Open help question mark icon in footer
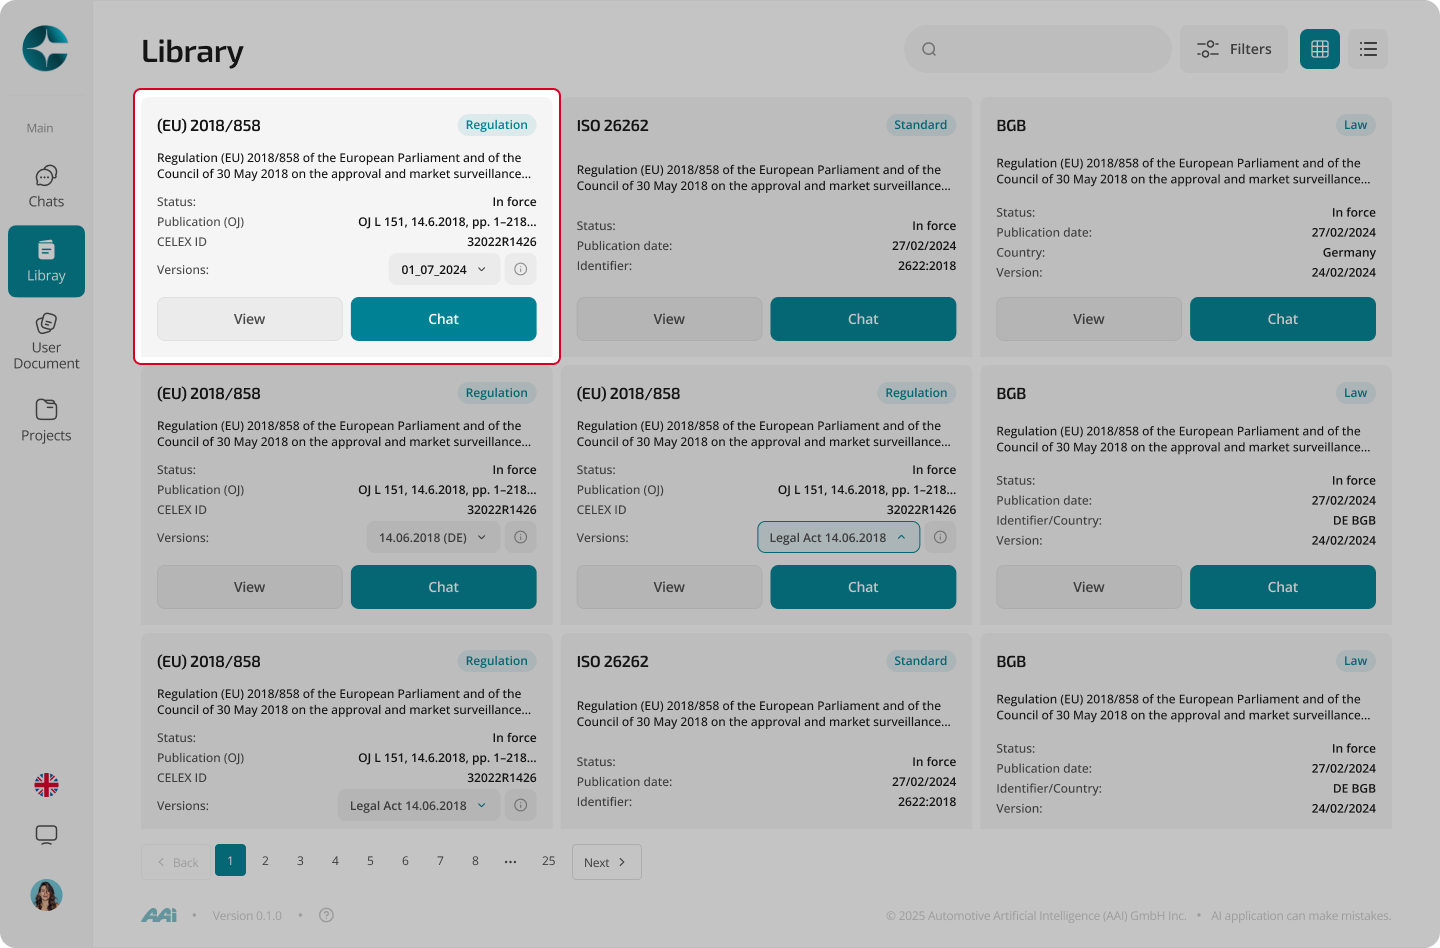The image size is (1440, 948). (x=326, y=915)
